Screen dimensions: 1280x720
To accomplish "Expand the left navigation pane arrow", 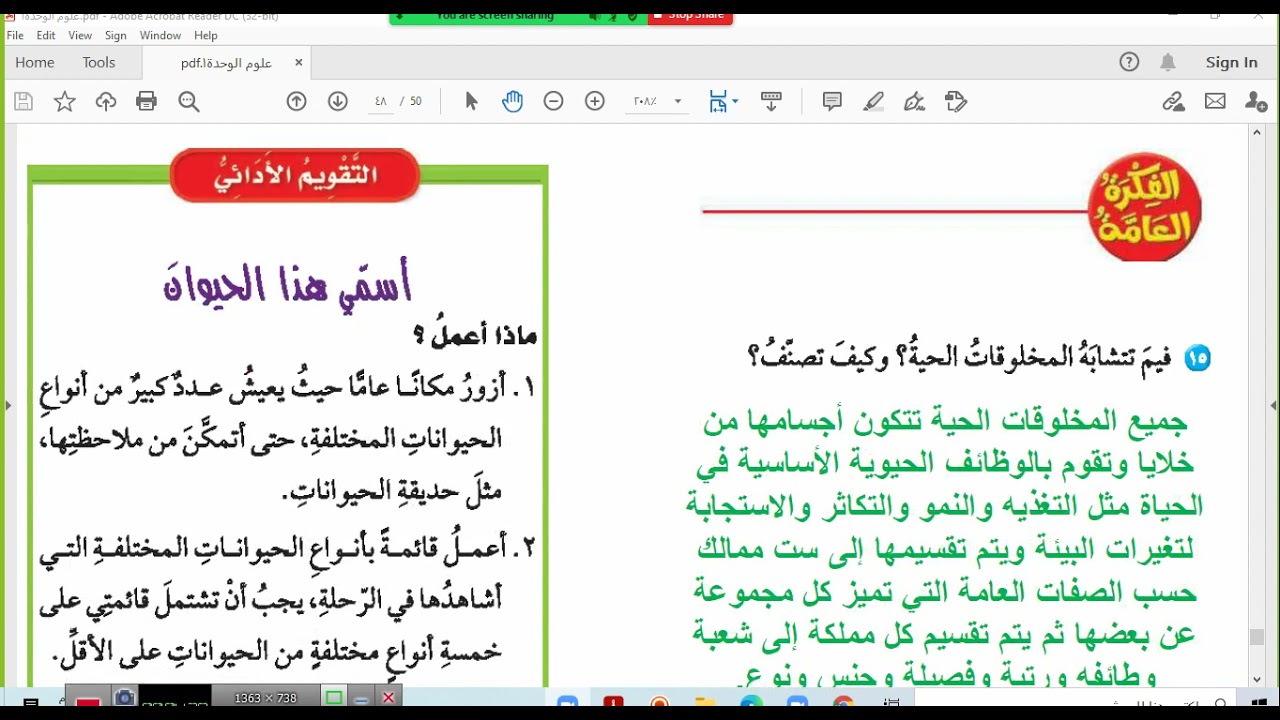I will coord(8,405).
